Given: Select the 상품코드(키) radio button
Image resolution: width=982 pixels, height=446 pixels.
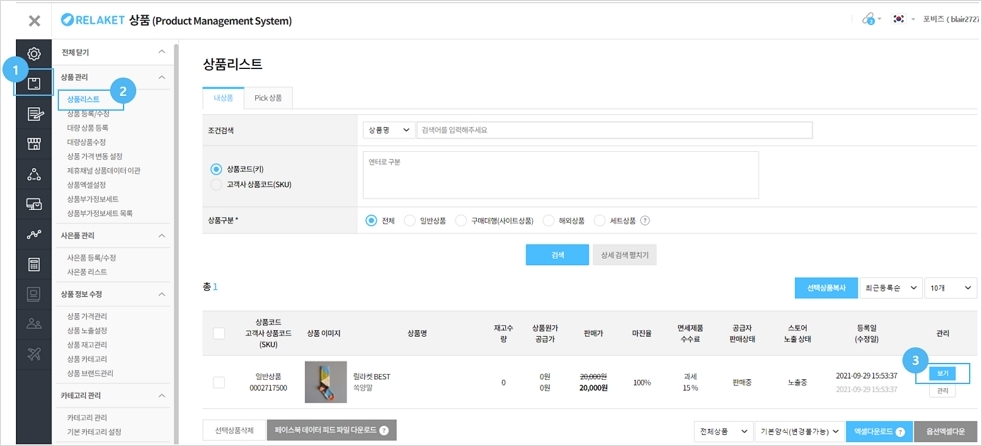Looking at the screenshot, I should (216, 170).
